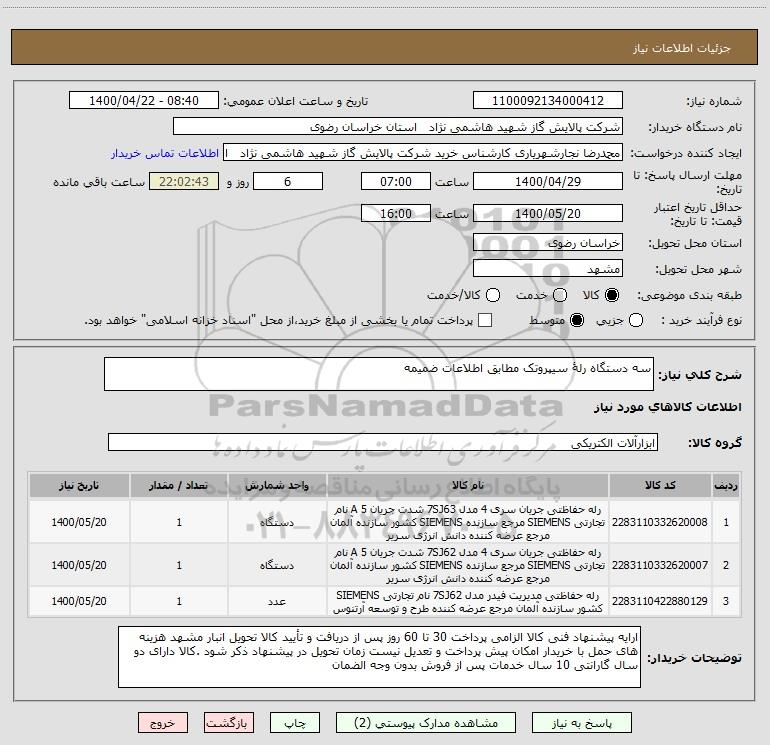The width and height of the screenshot is (770, 745).
Task: Select the متوسط purchase type radio
Action: coord(577,320)
